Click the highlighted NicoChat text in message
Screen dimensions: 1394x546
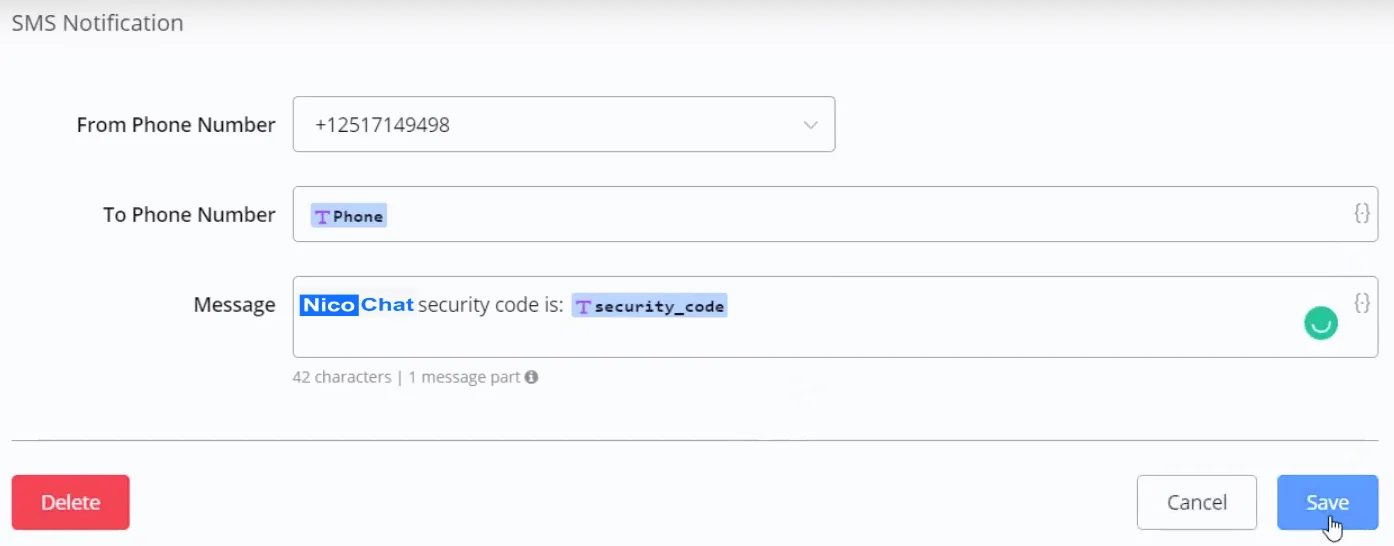tap(357, 305)
